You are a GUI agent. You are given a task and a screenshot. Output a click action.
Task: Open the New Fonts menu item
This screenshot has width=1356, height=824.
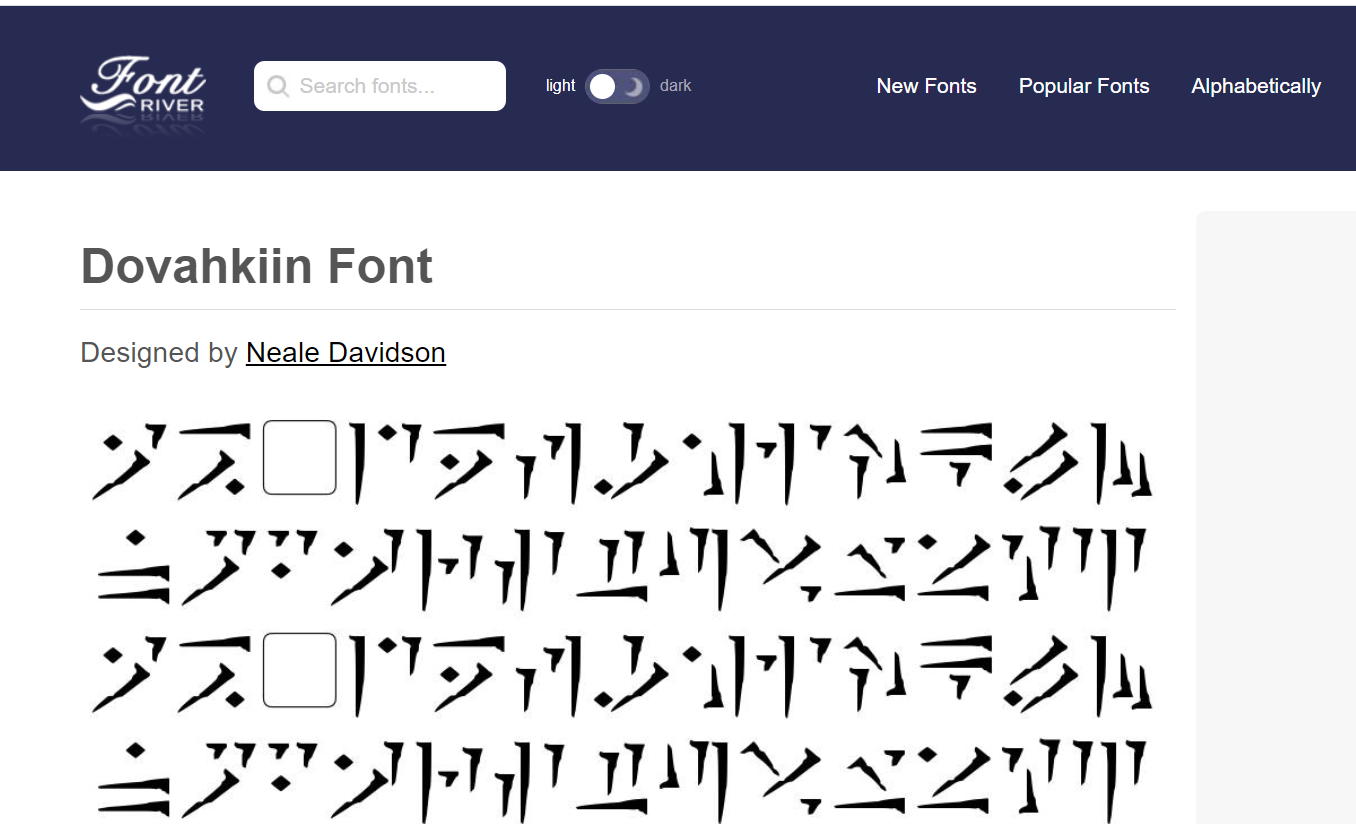(926, 86)
